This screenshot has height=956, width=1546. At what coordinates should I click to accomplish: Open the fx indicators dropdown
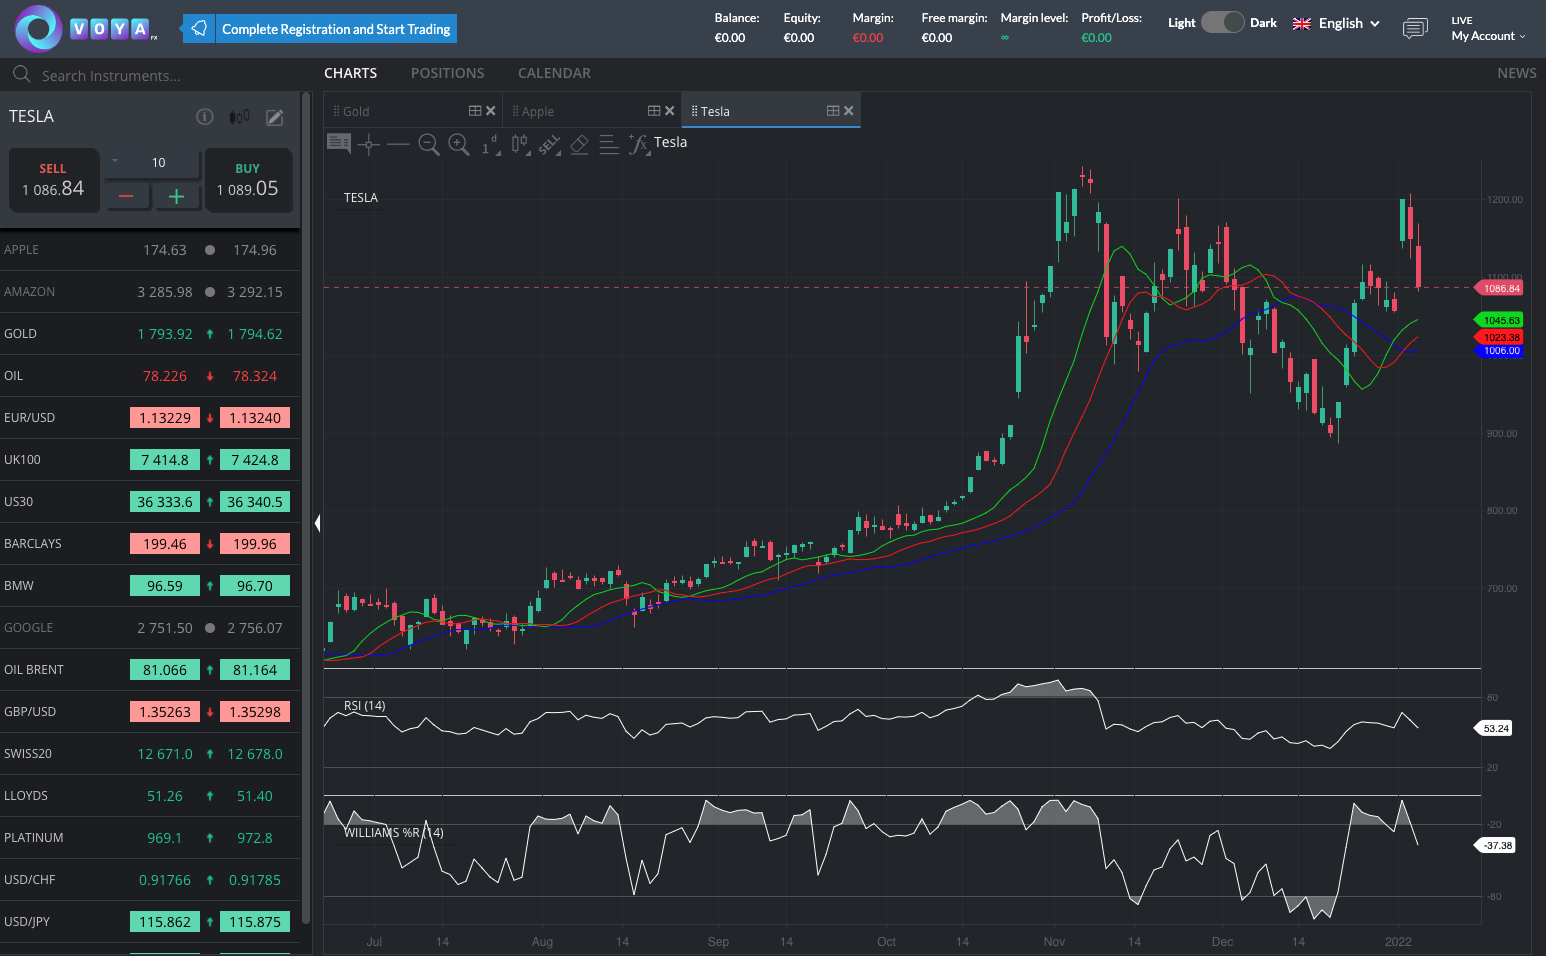(x=639, y=145)
